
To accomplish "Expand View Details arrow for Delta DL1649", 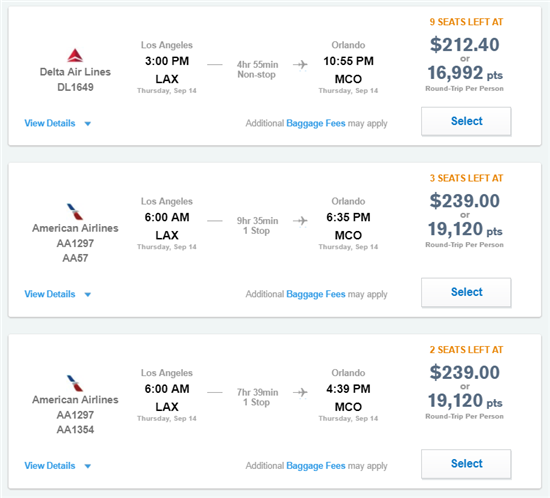I will pos(88,123).
